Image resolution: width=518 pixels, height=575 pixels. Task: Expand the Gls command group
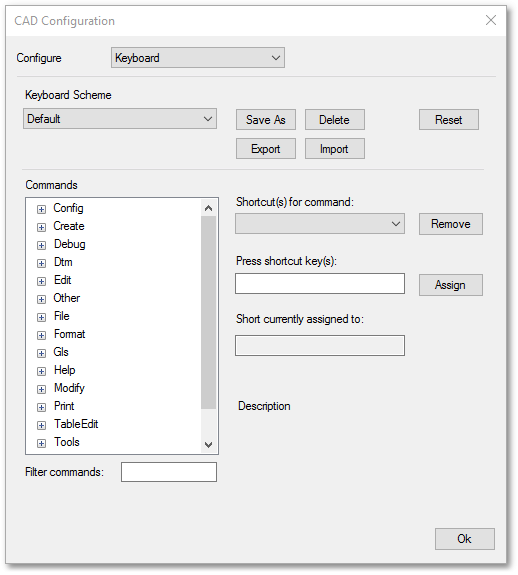(x=41, y=353)
